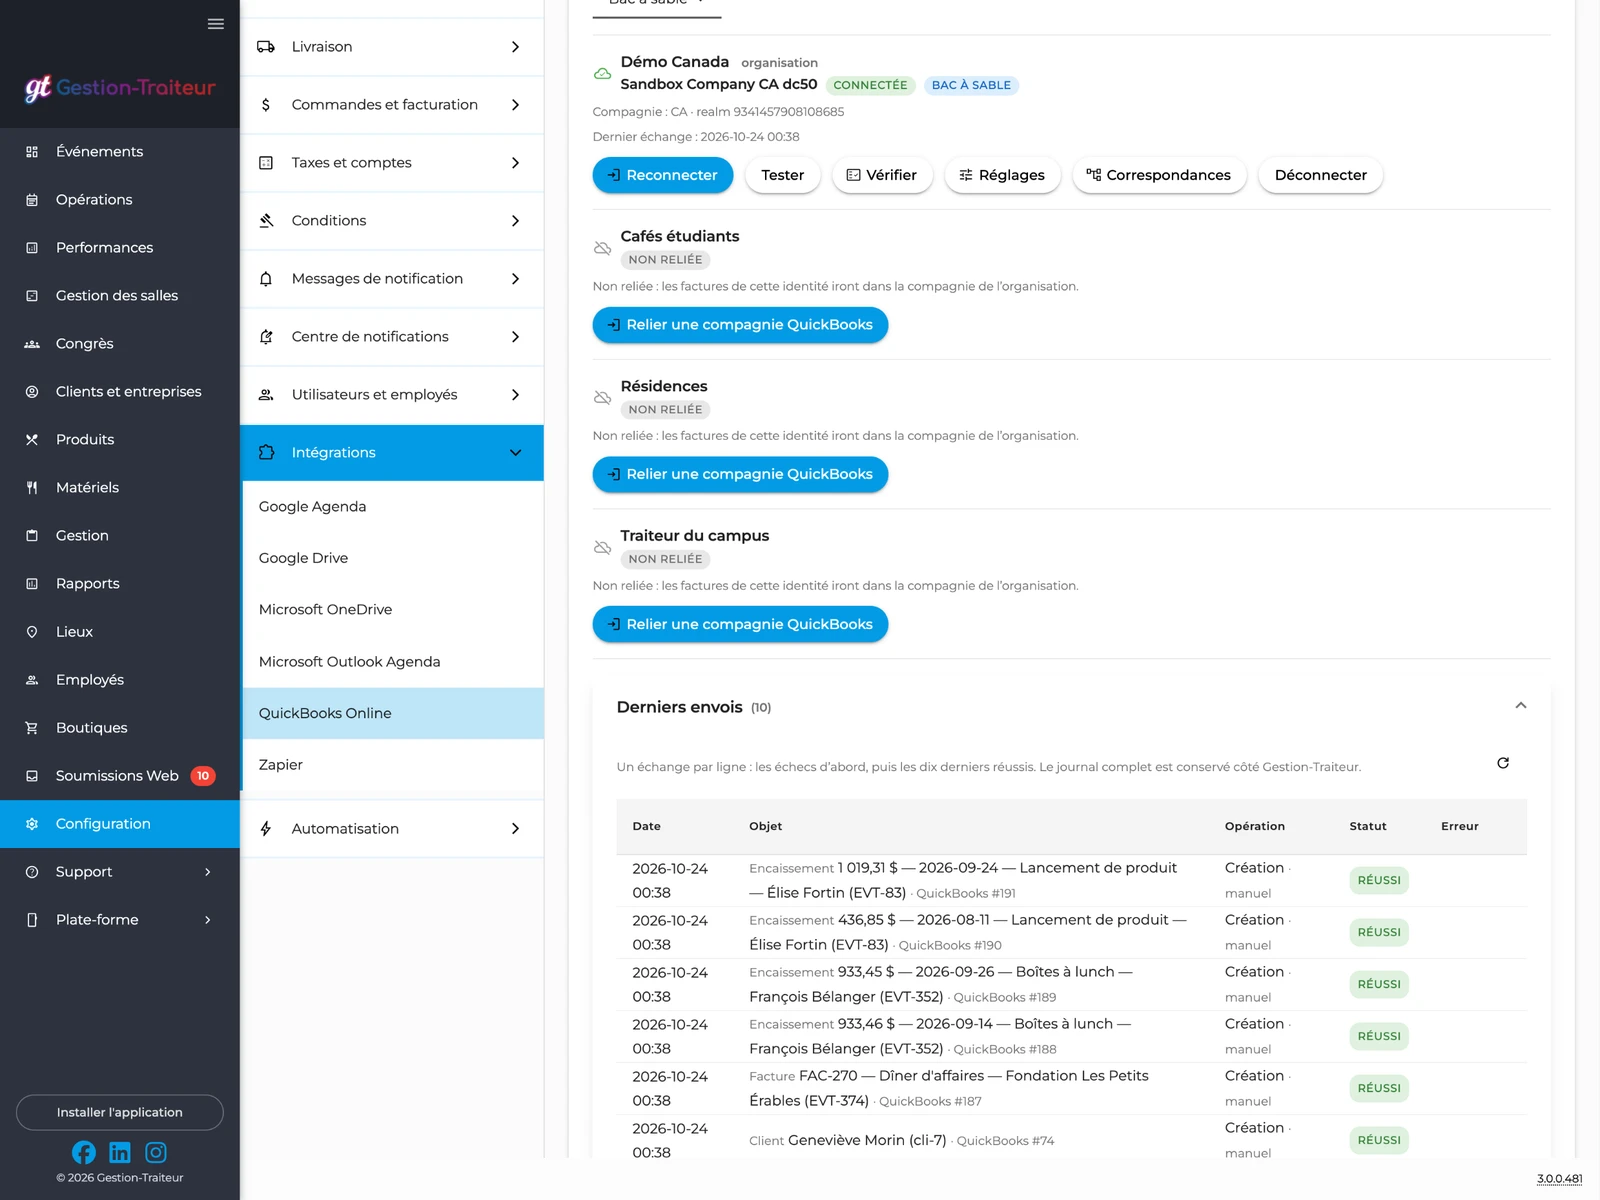Click Installer l'application button
Image resolution: width=1600 pixels, height=1200 pixels.
(120, 1112)
